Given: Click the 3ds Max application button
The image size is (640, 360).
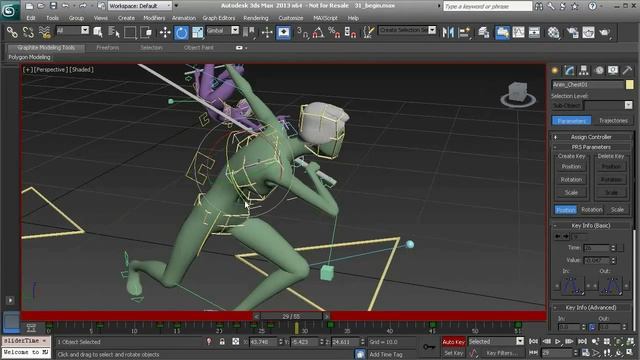Looking at the screenshot, I should (9, 10).
